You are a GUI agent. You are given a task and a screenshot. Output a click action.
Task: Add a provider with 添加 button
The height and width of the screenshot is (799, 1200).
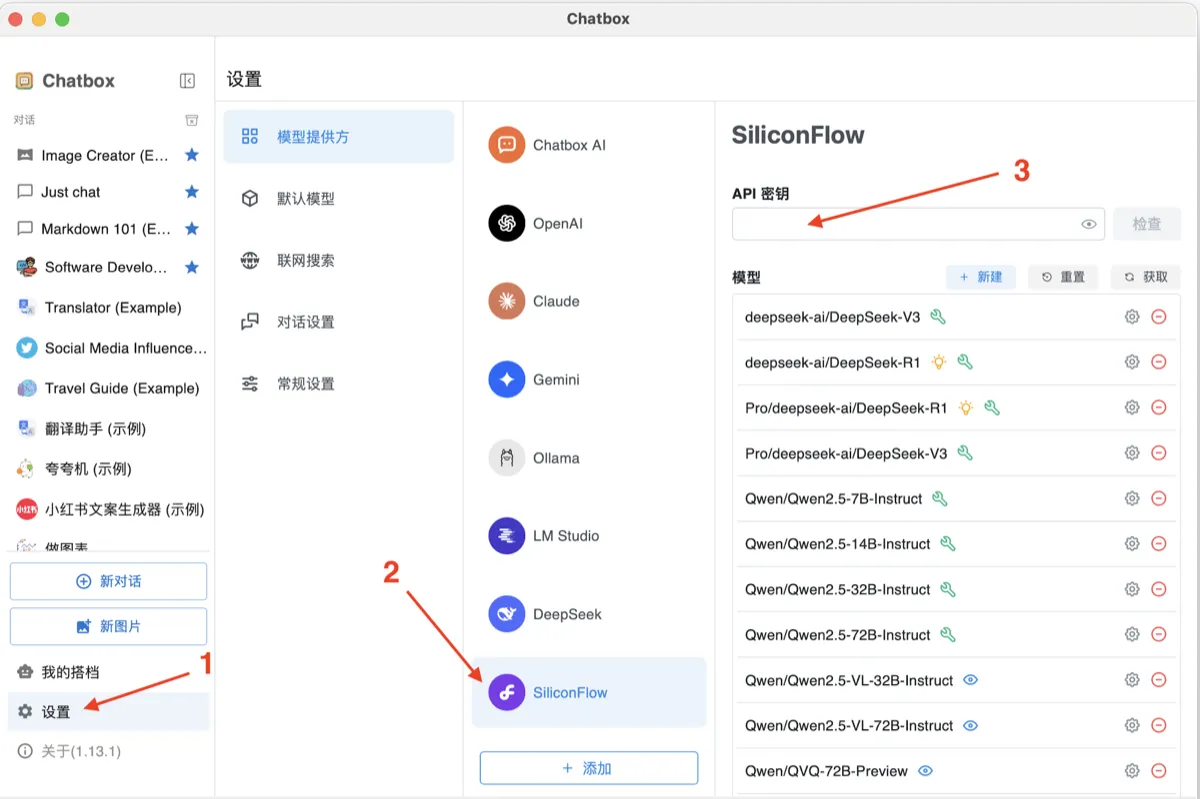click(589, 768)
